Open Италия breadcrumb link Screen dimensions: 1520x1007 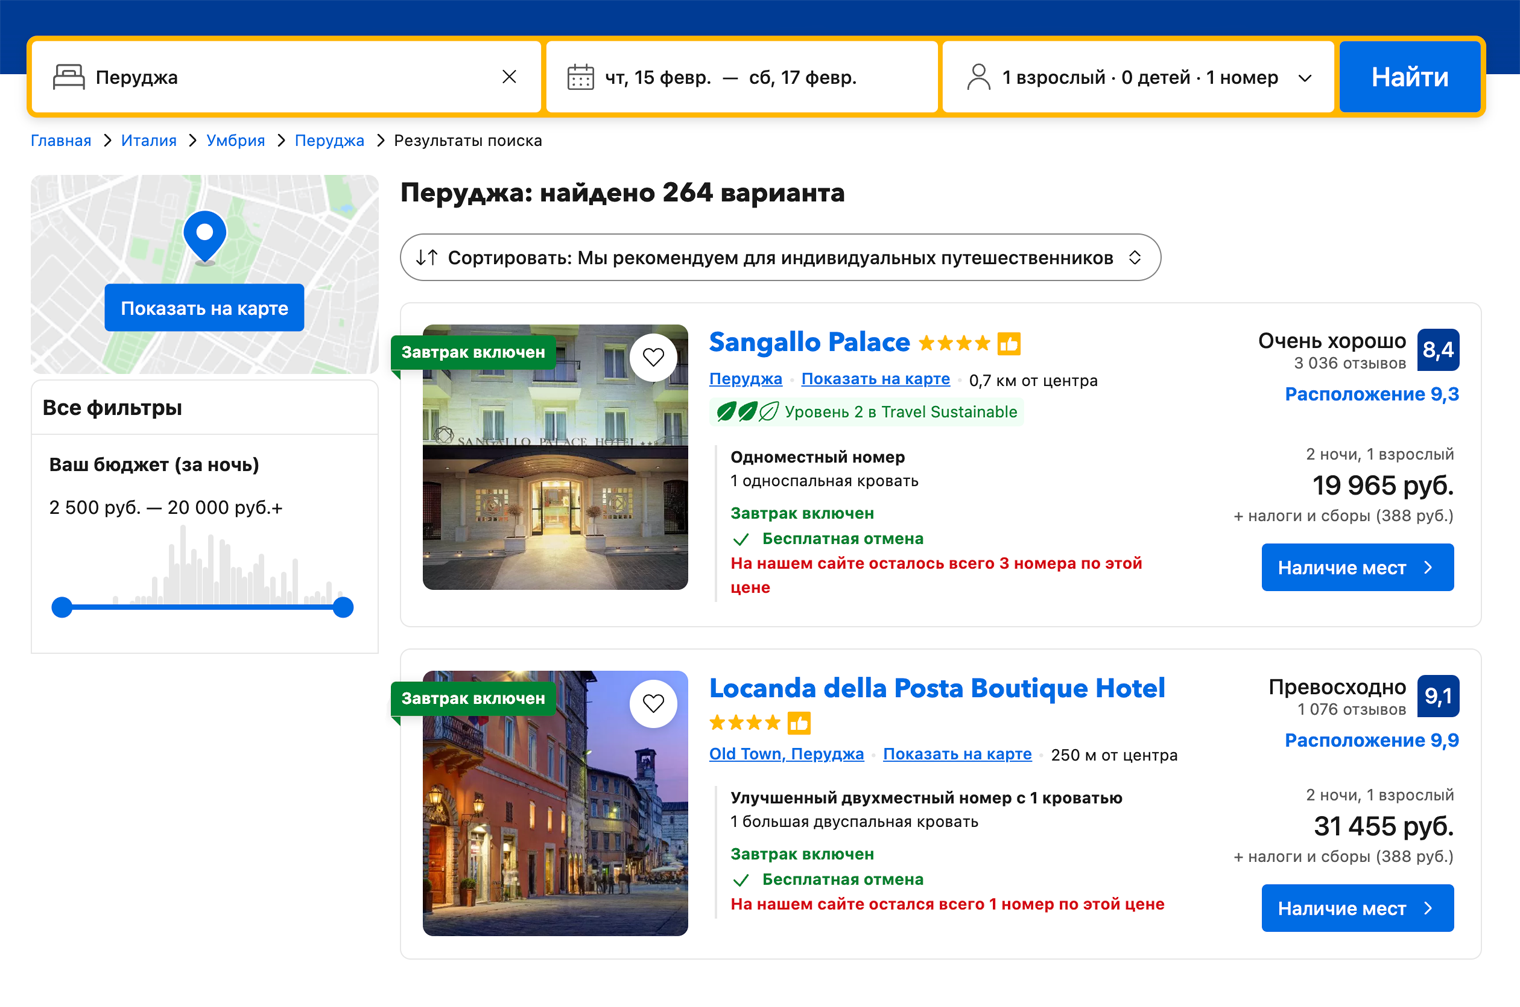[x=149, y=141]
